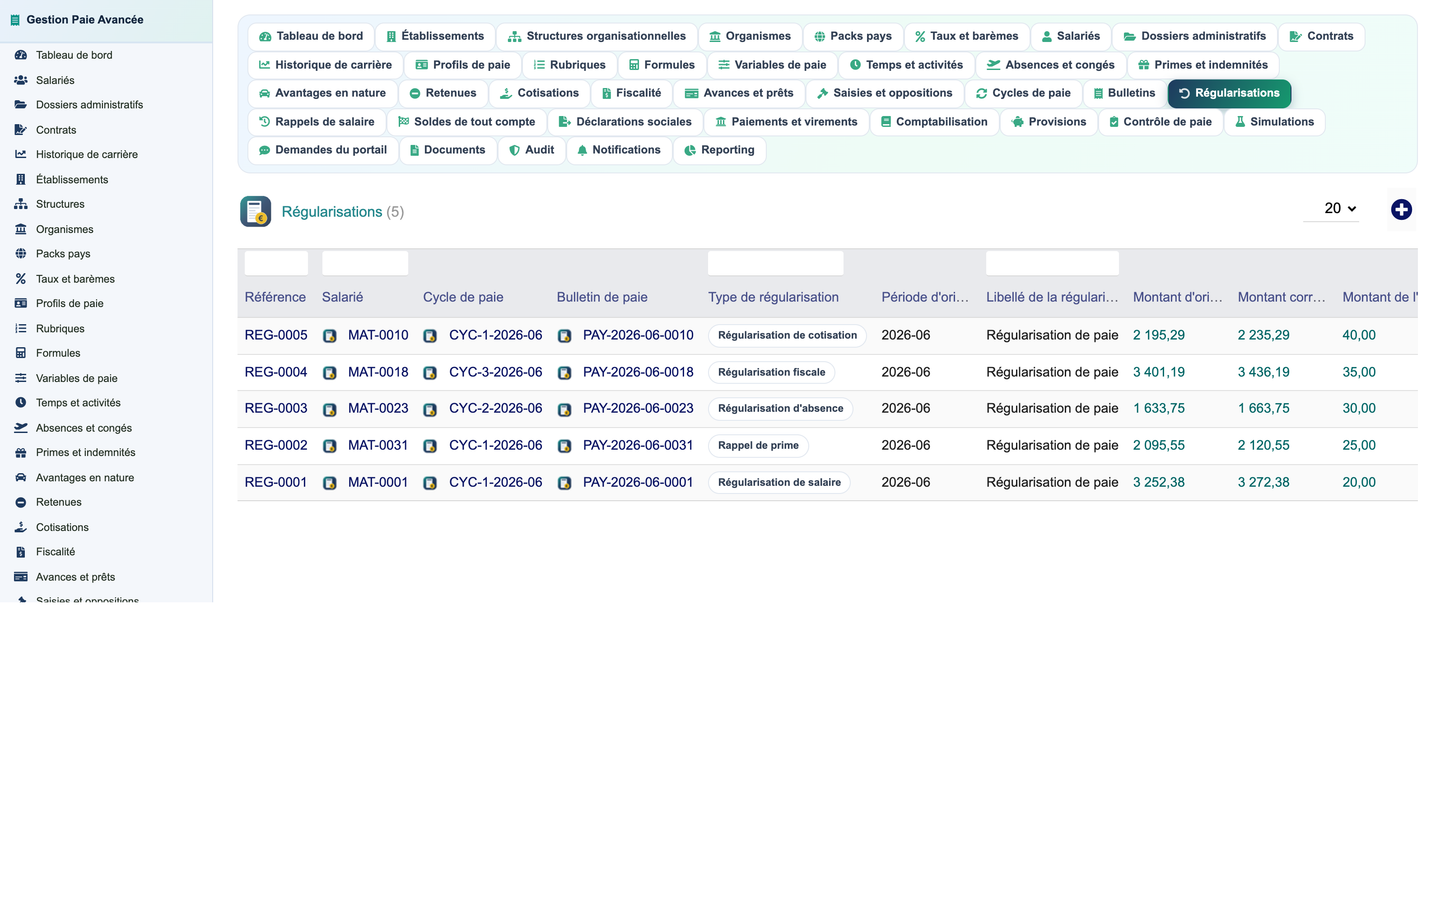The height and width of the screenshot is (903, 1445).
Task: Click the cycle icon next to CYC-3-2026-06
Action: (430, 373)
